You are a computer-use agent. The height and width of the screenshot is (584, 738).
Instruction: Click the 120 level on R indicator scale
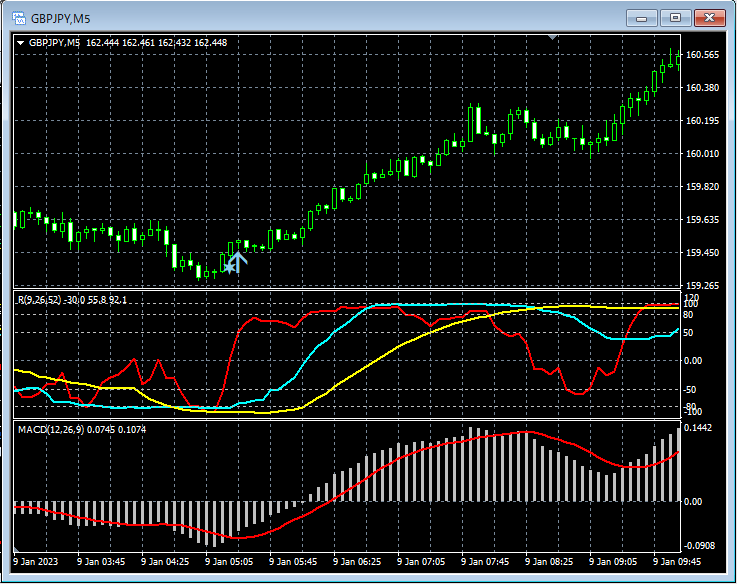[692, 298]
